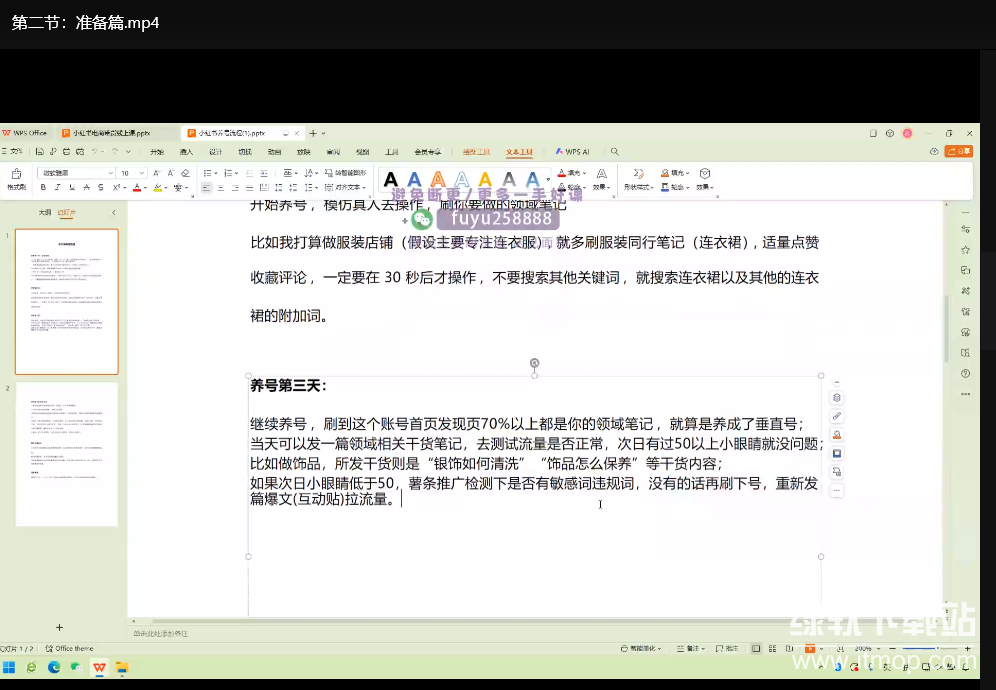Screen dimensions: 996x690
Task: Toggle left text alignment
Action: tap(206, 188)
